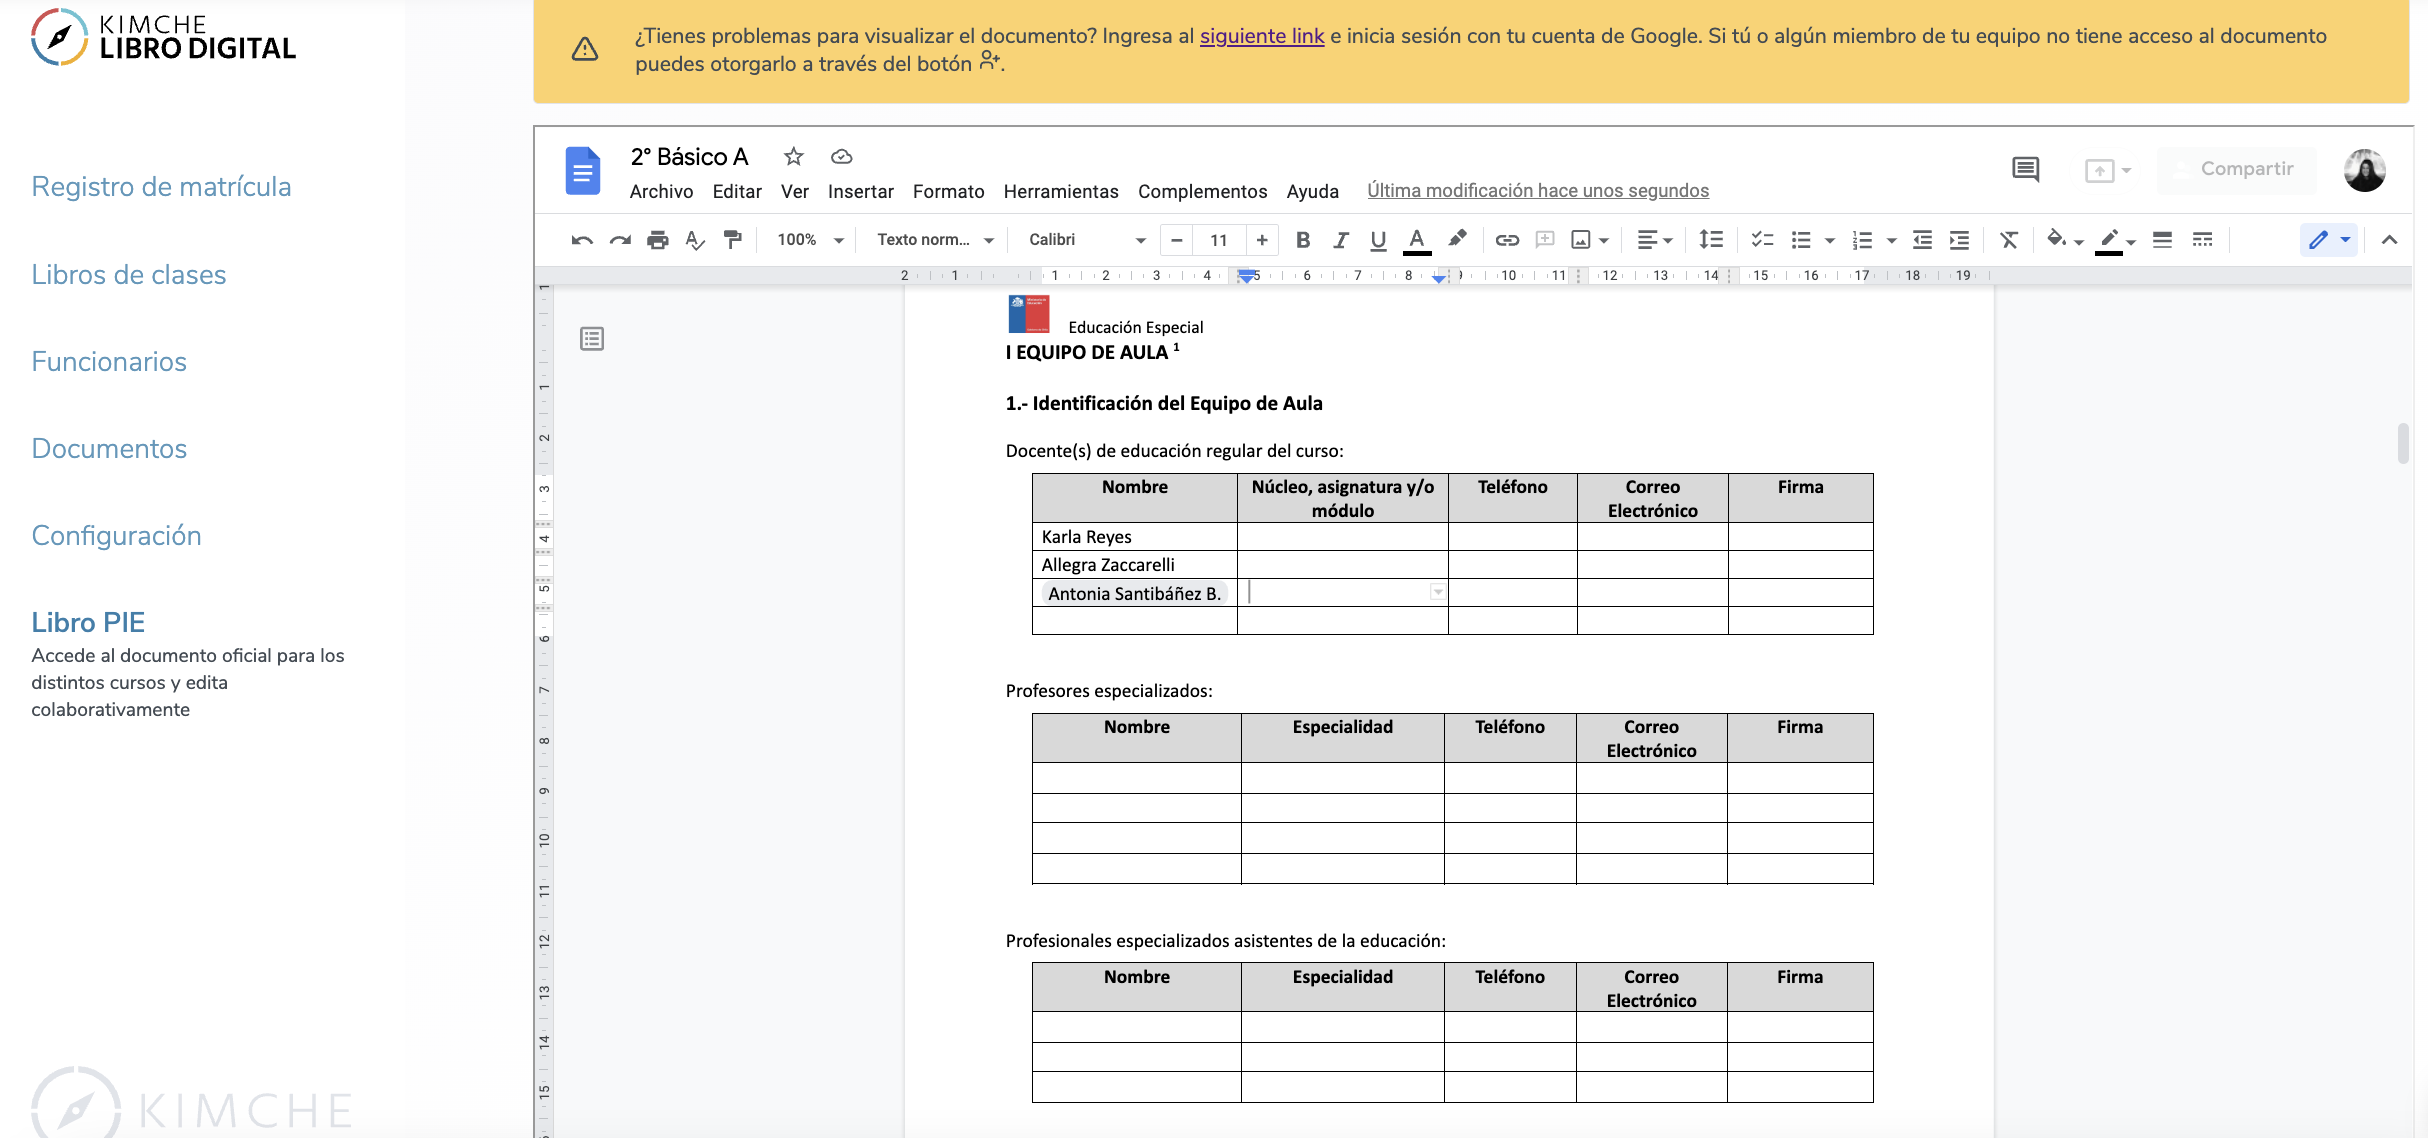Click the print icon
Viewport: 2428px width, 1138px height.
pyautogui.click(x=657, y=240)
